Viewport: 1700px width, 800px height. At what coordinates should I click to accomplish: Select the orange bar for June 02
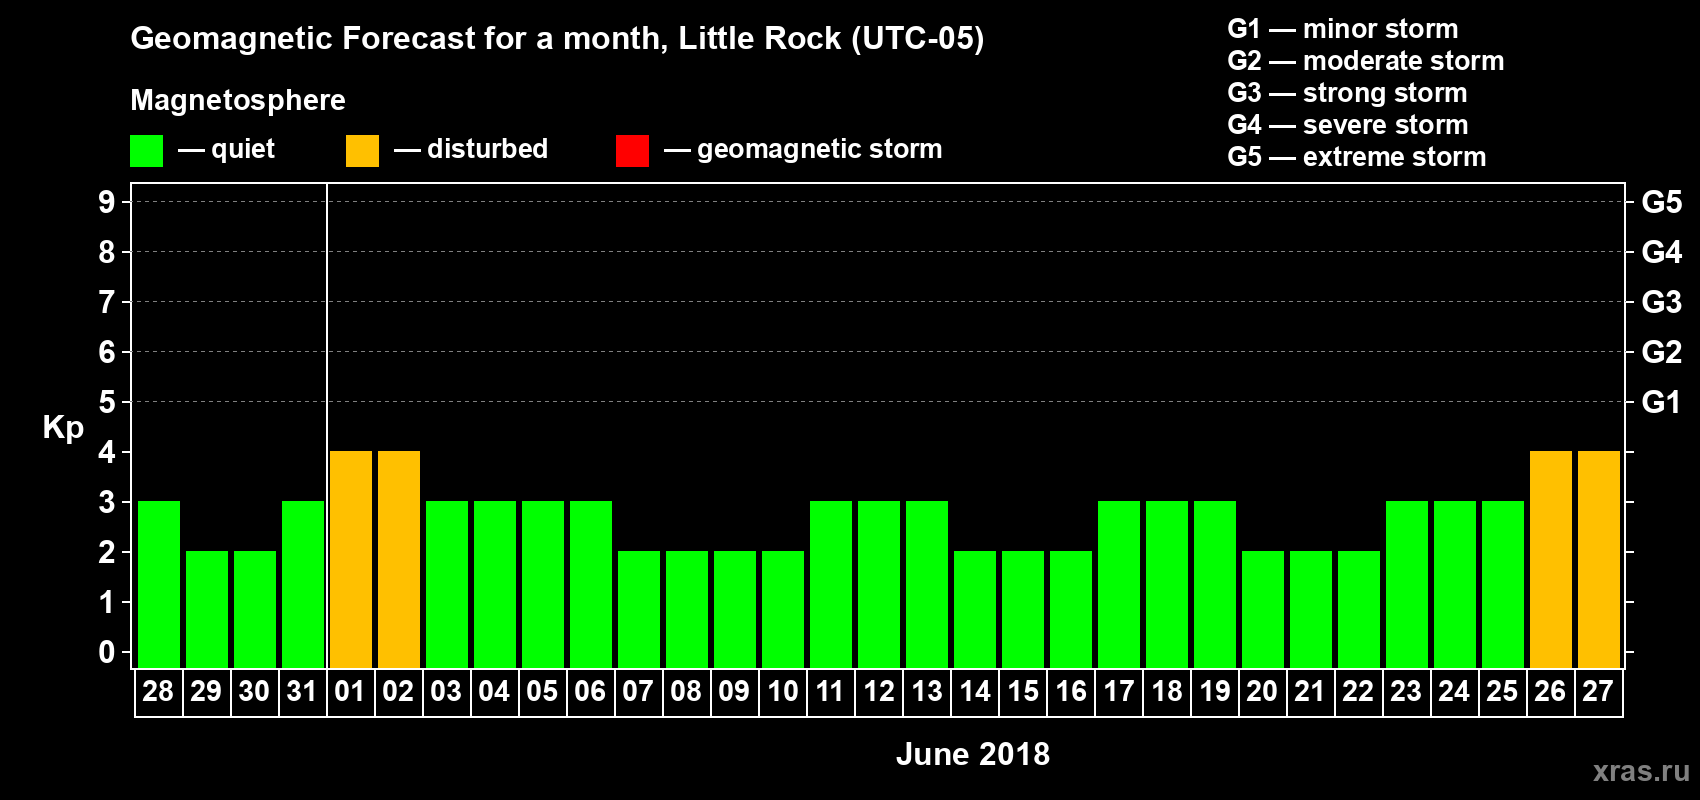[x=399, y=560]
